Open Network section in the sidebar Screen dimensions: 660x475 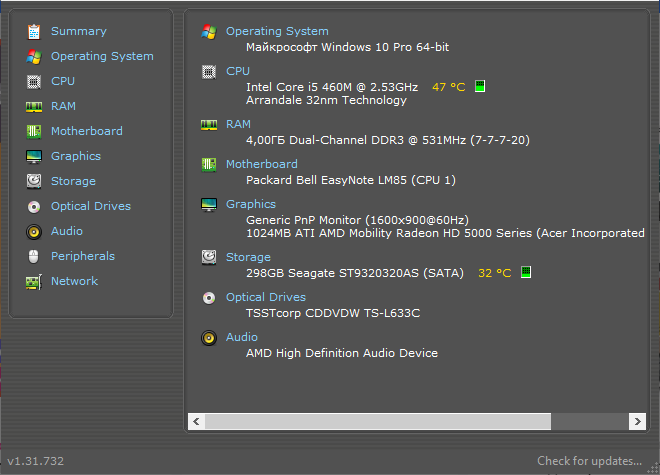75,281
